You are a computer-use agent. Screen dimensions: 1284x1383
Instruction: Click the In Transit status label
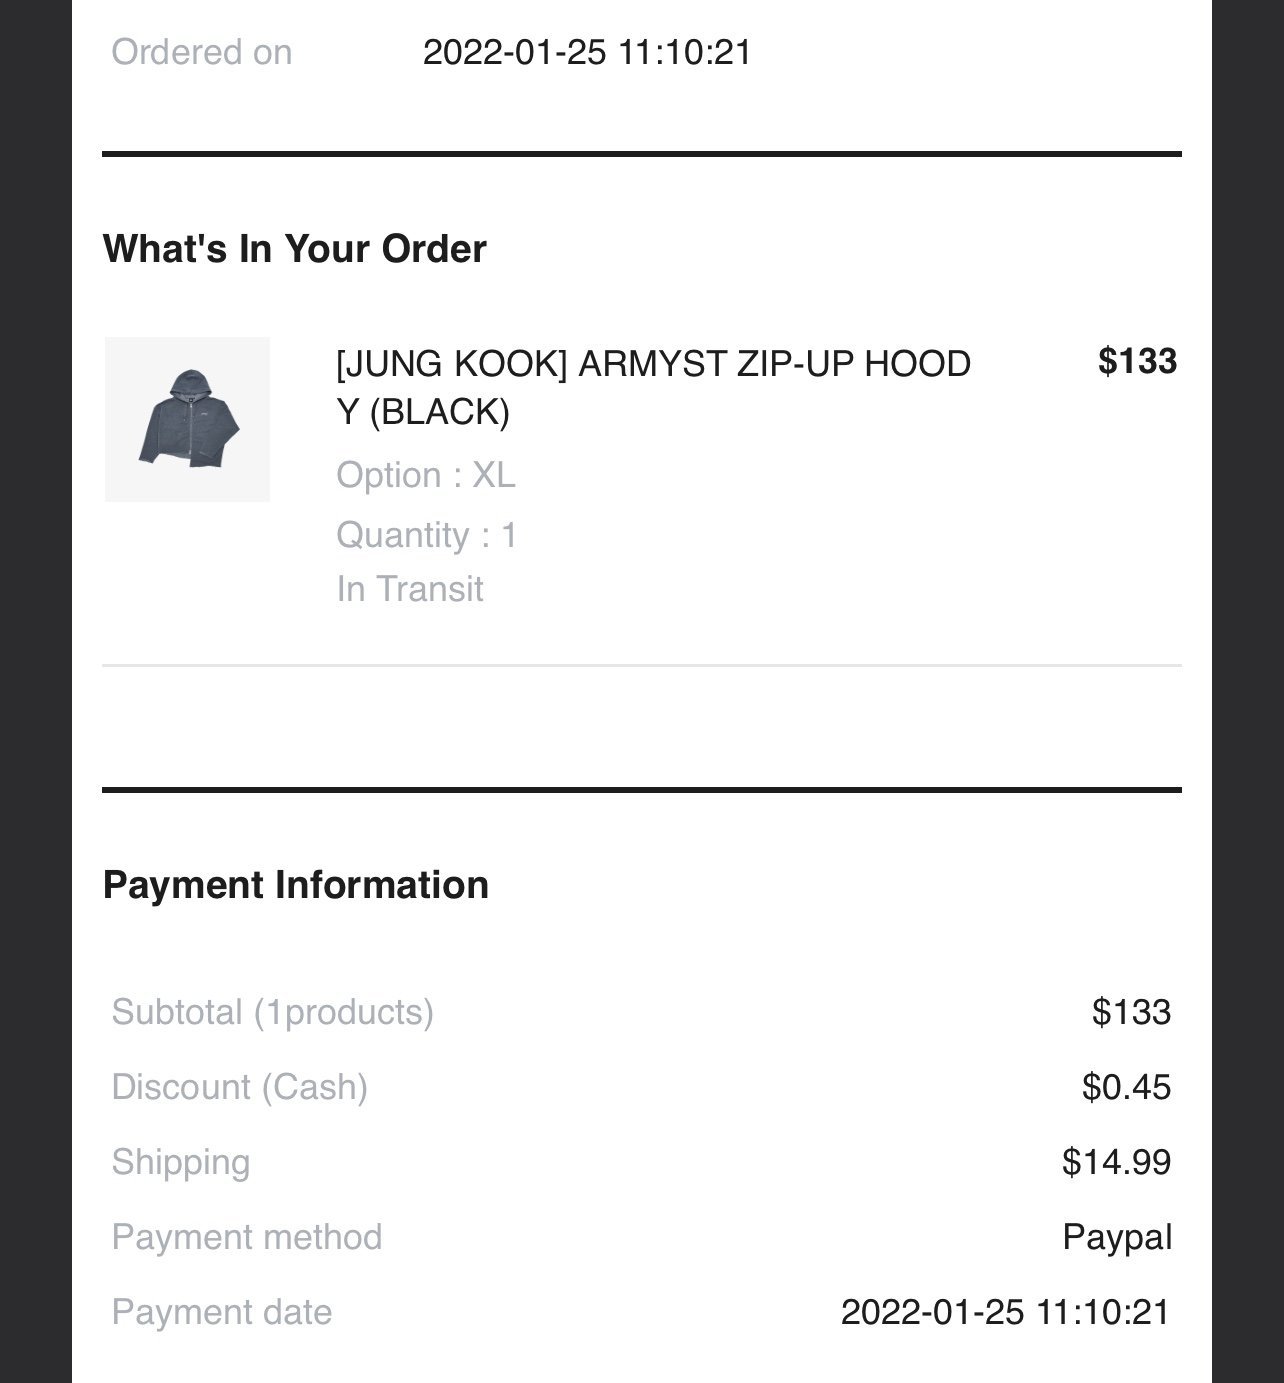410,589
